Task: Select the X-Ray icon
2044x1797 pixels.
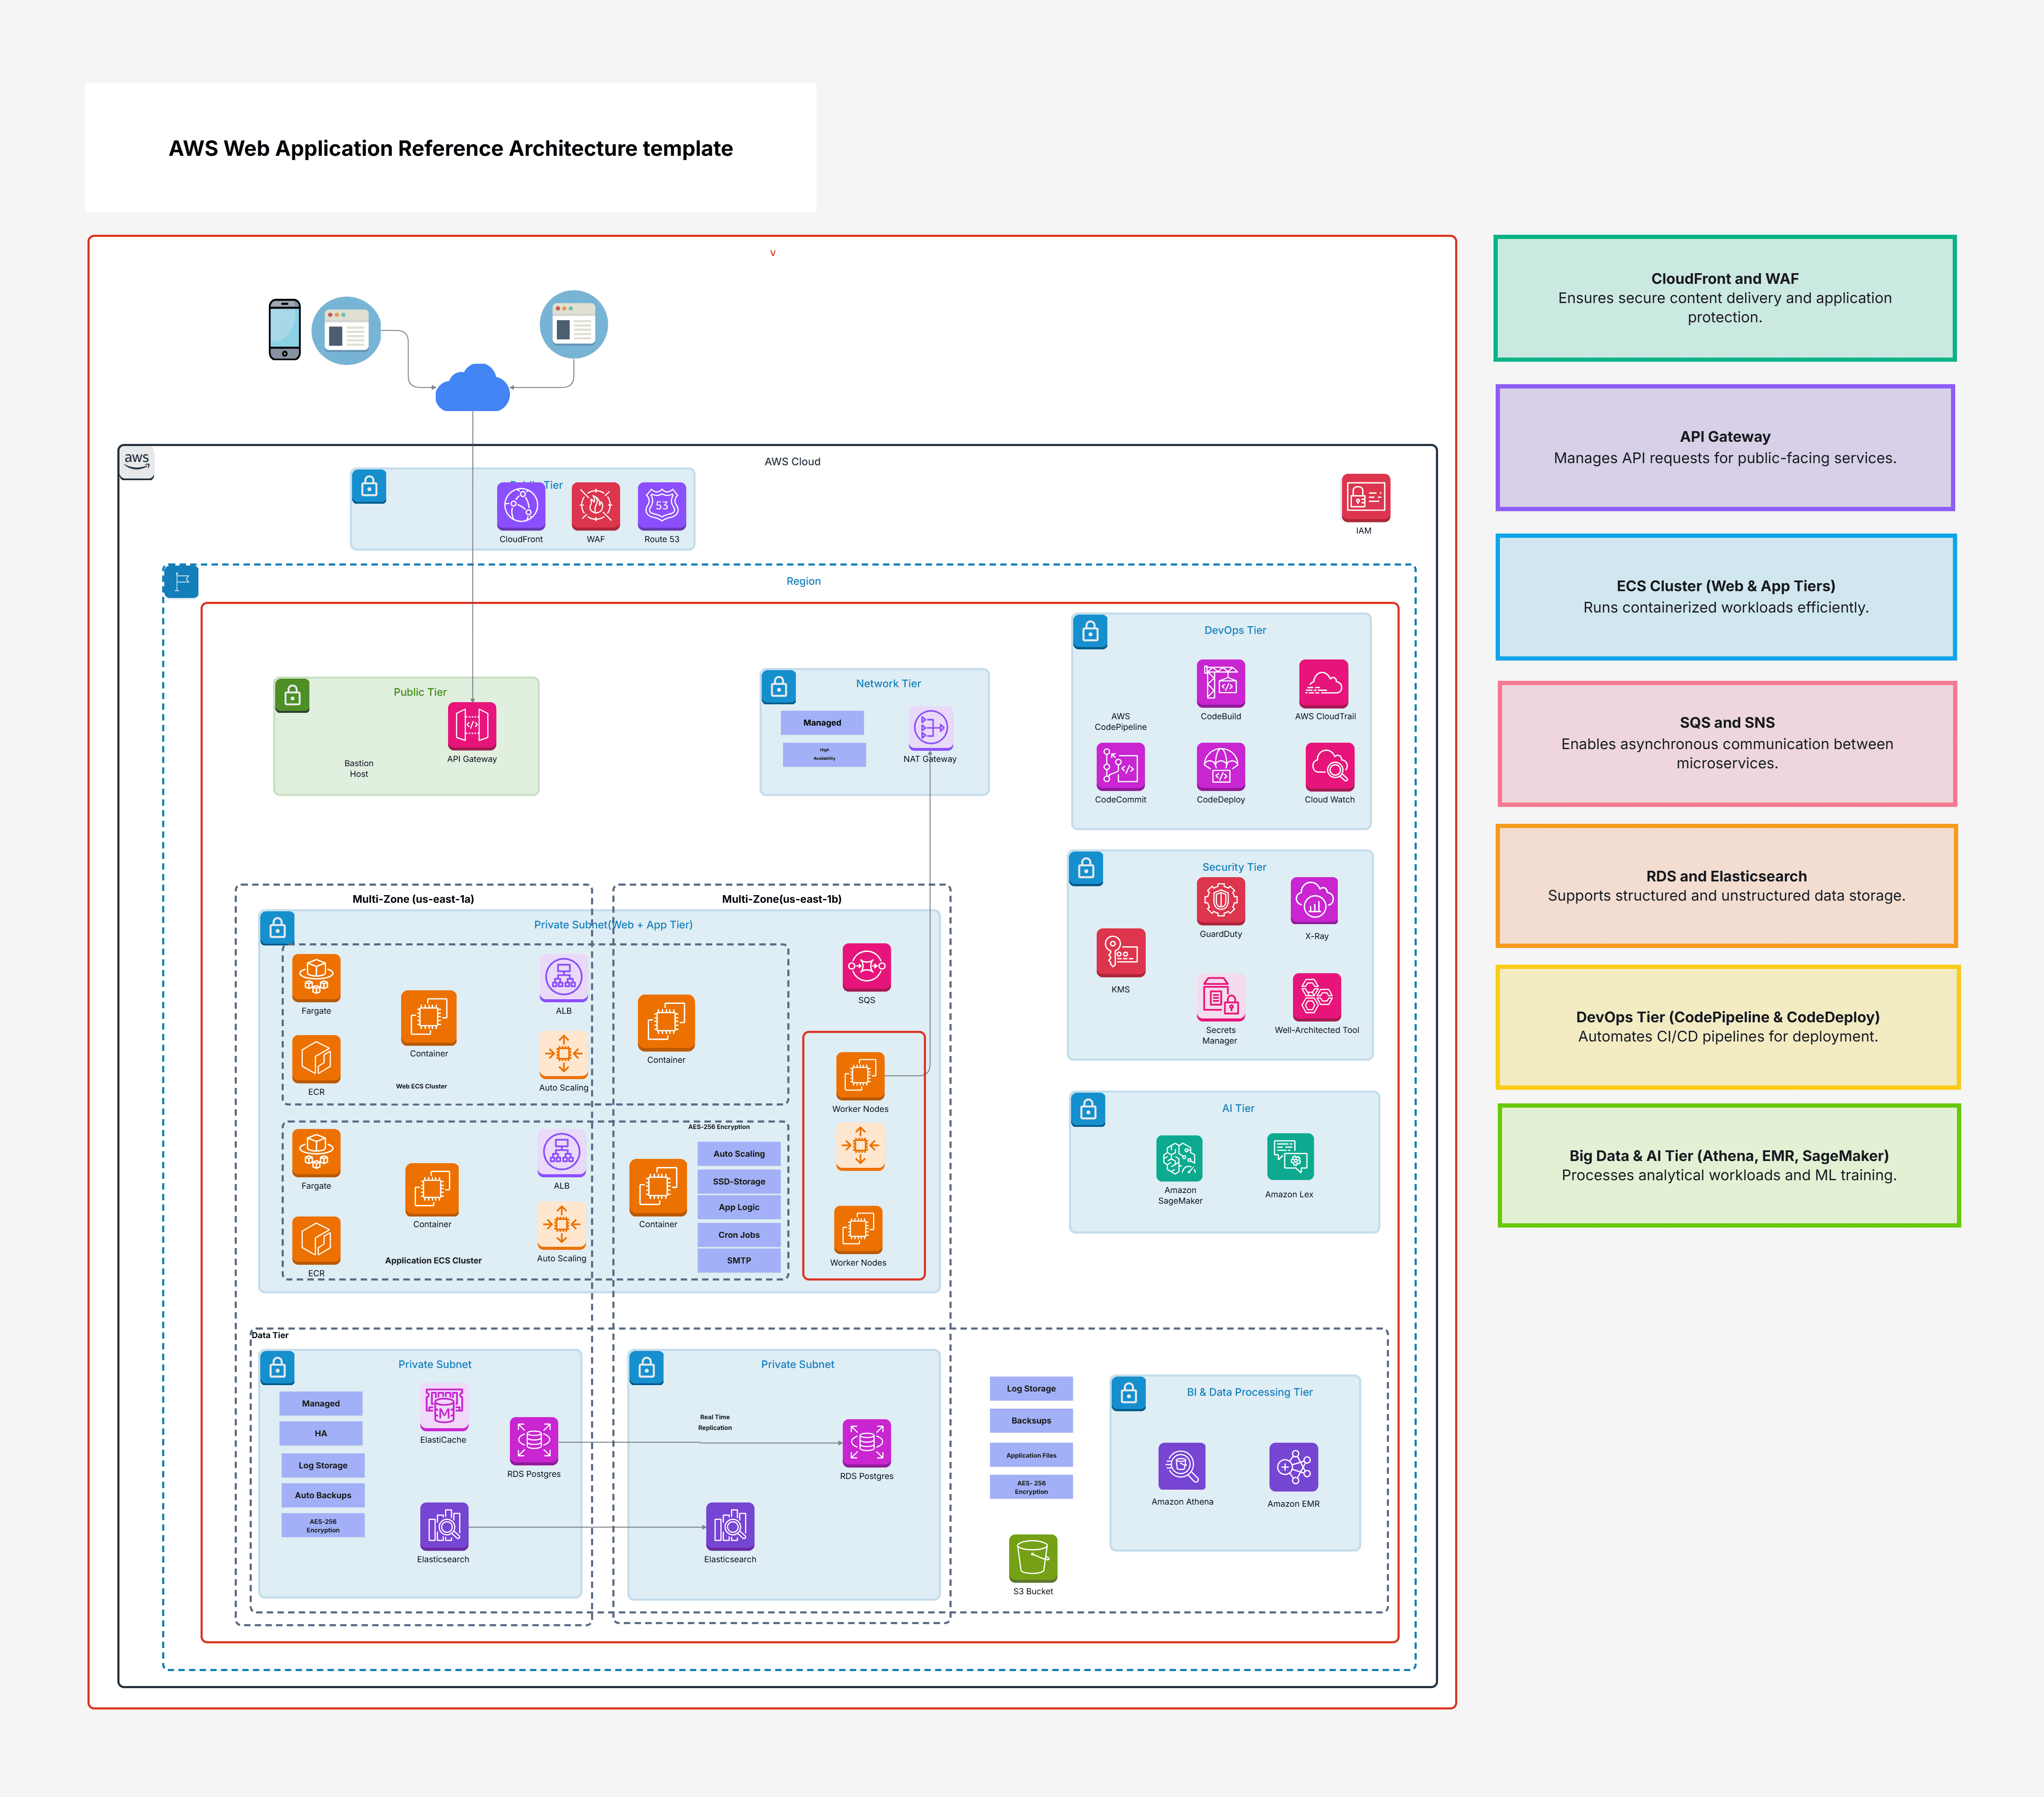Action: coord(1314,901)
